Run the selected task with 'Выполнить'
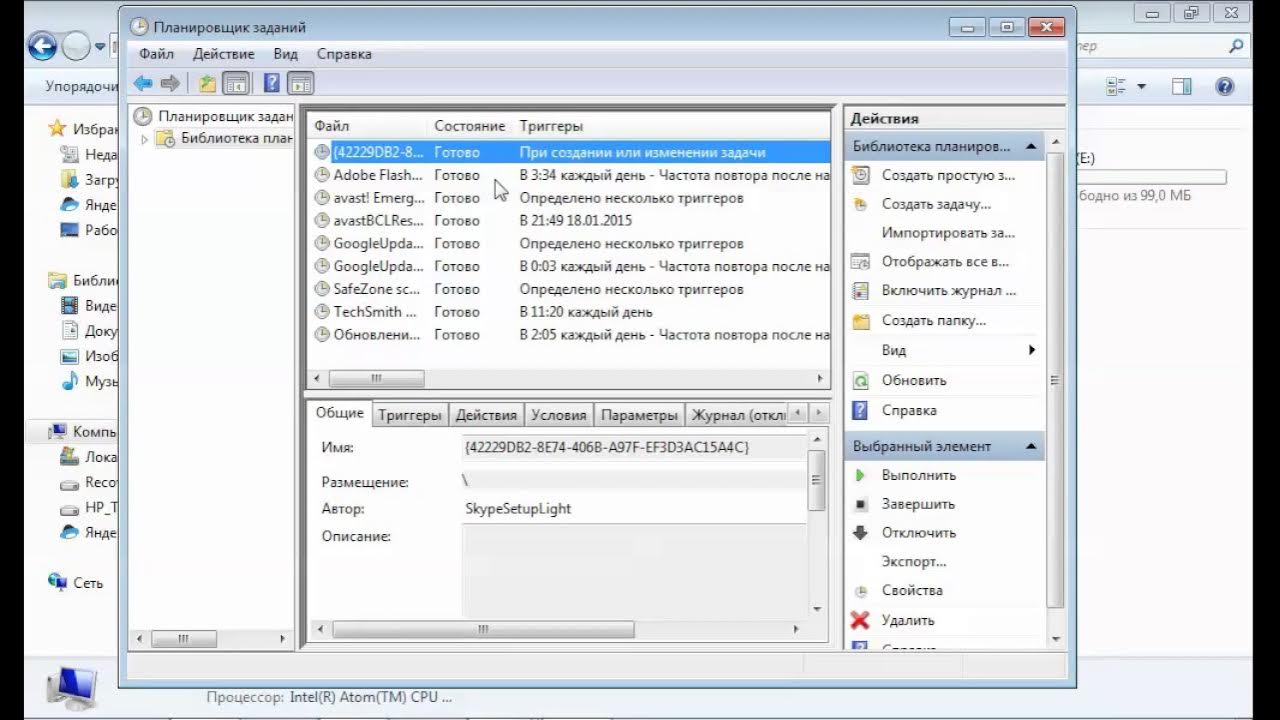Image resolution: width=1280 pixels, height=720 pixels. click(918, 475)
